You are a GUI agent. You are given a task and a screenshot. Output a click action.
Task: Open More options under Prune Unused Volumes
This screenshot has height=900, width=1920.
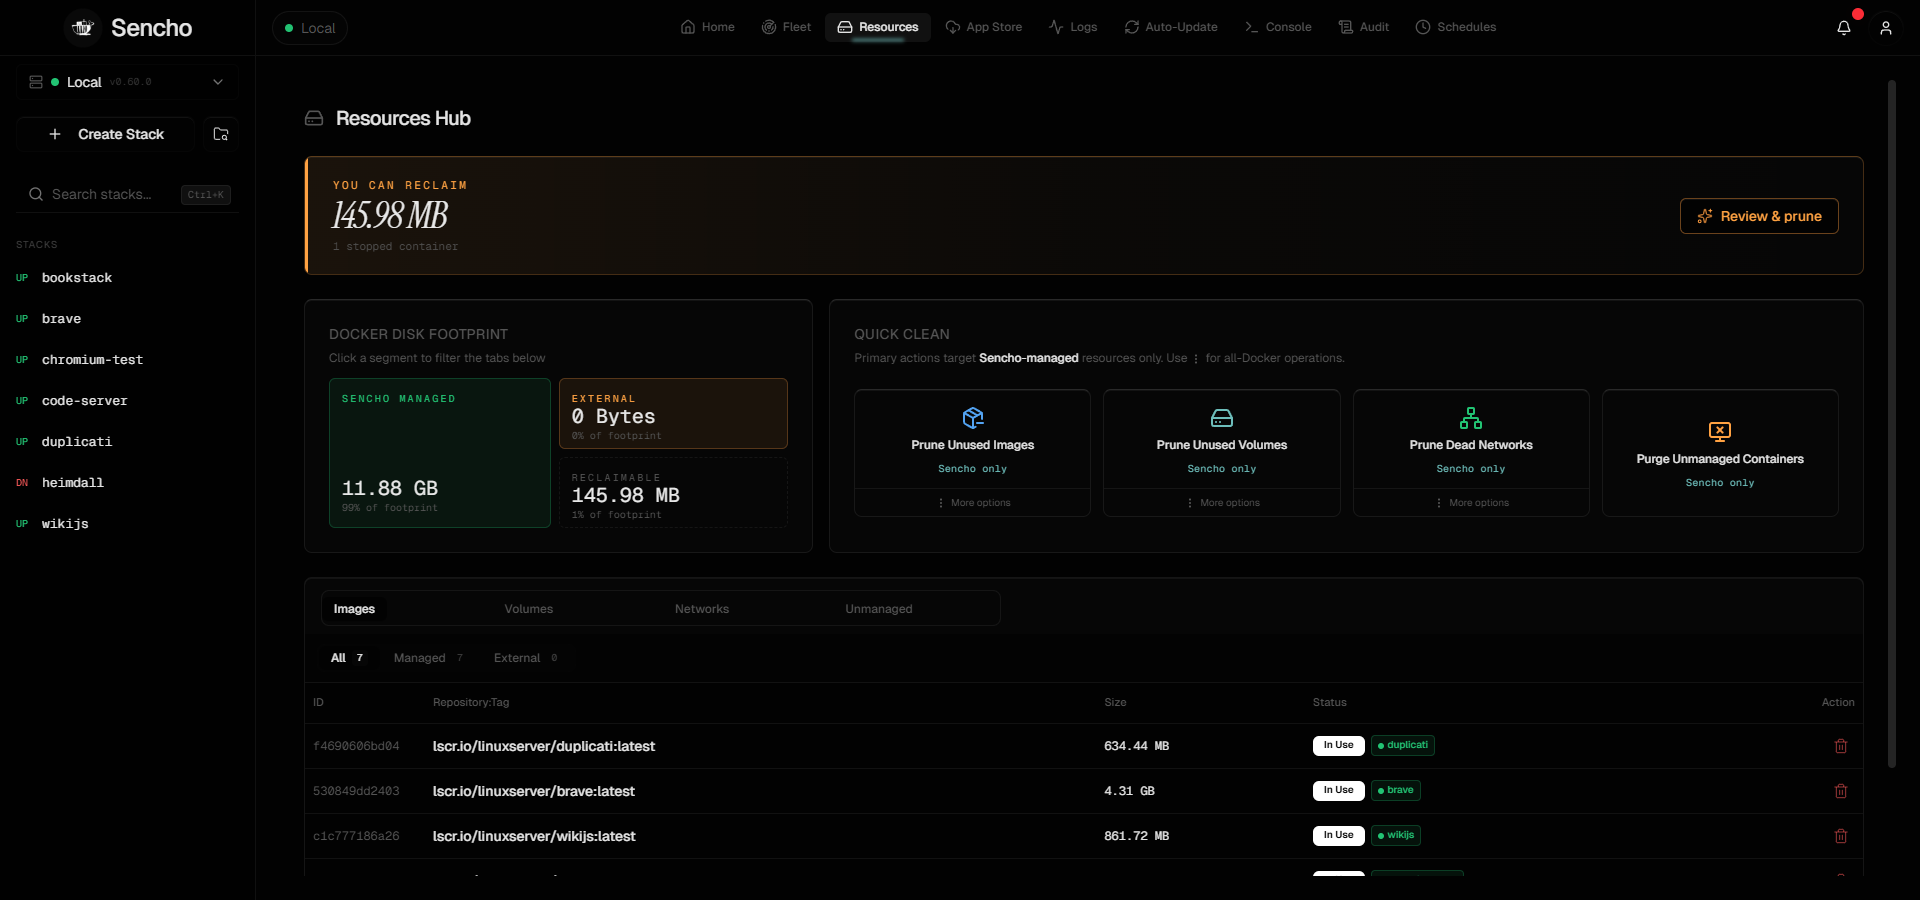coord(1222,503)
